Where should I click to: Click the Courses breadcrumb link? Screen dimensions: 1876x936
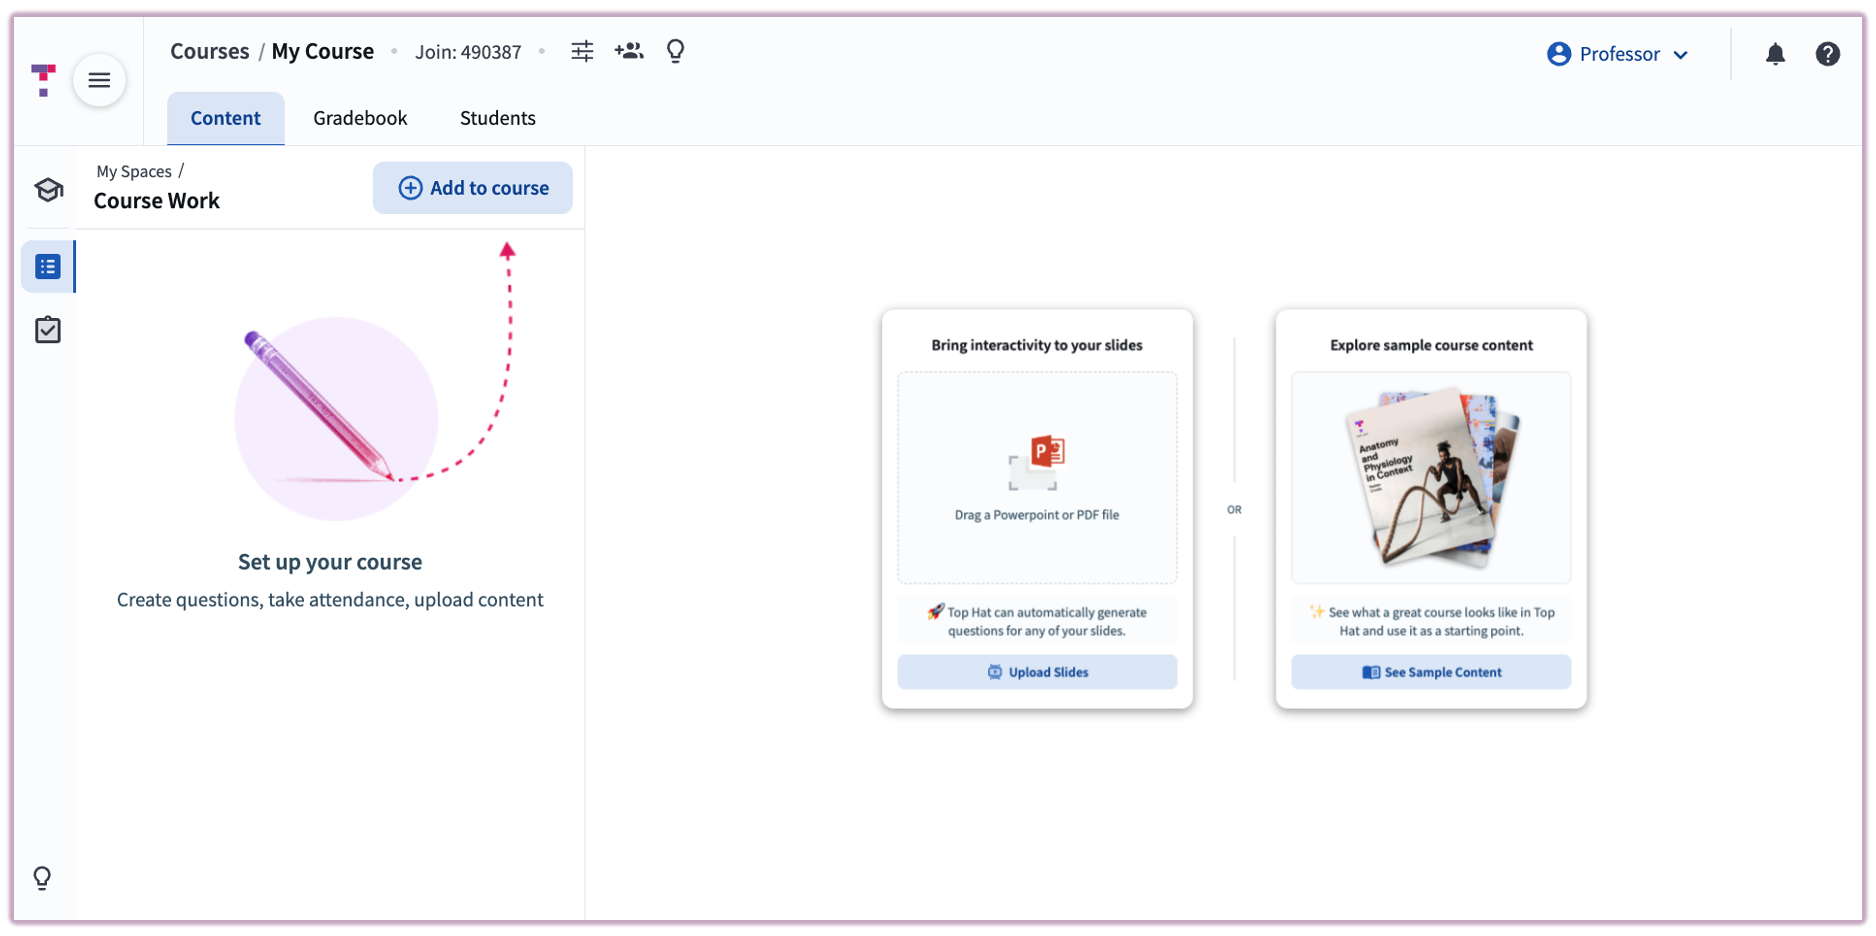tap(209, 51)
